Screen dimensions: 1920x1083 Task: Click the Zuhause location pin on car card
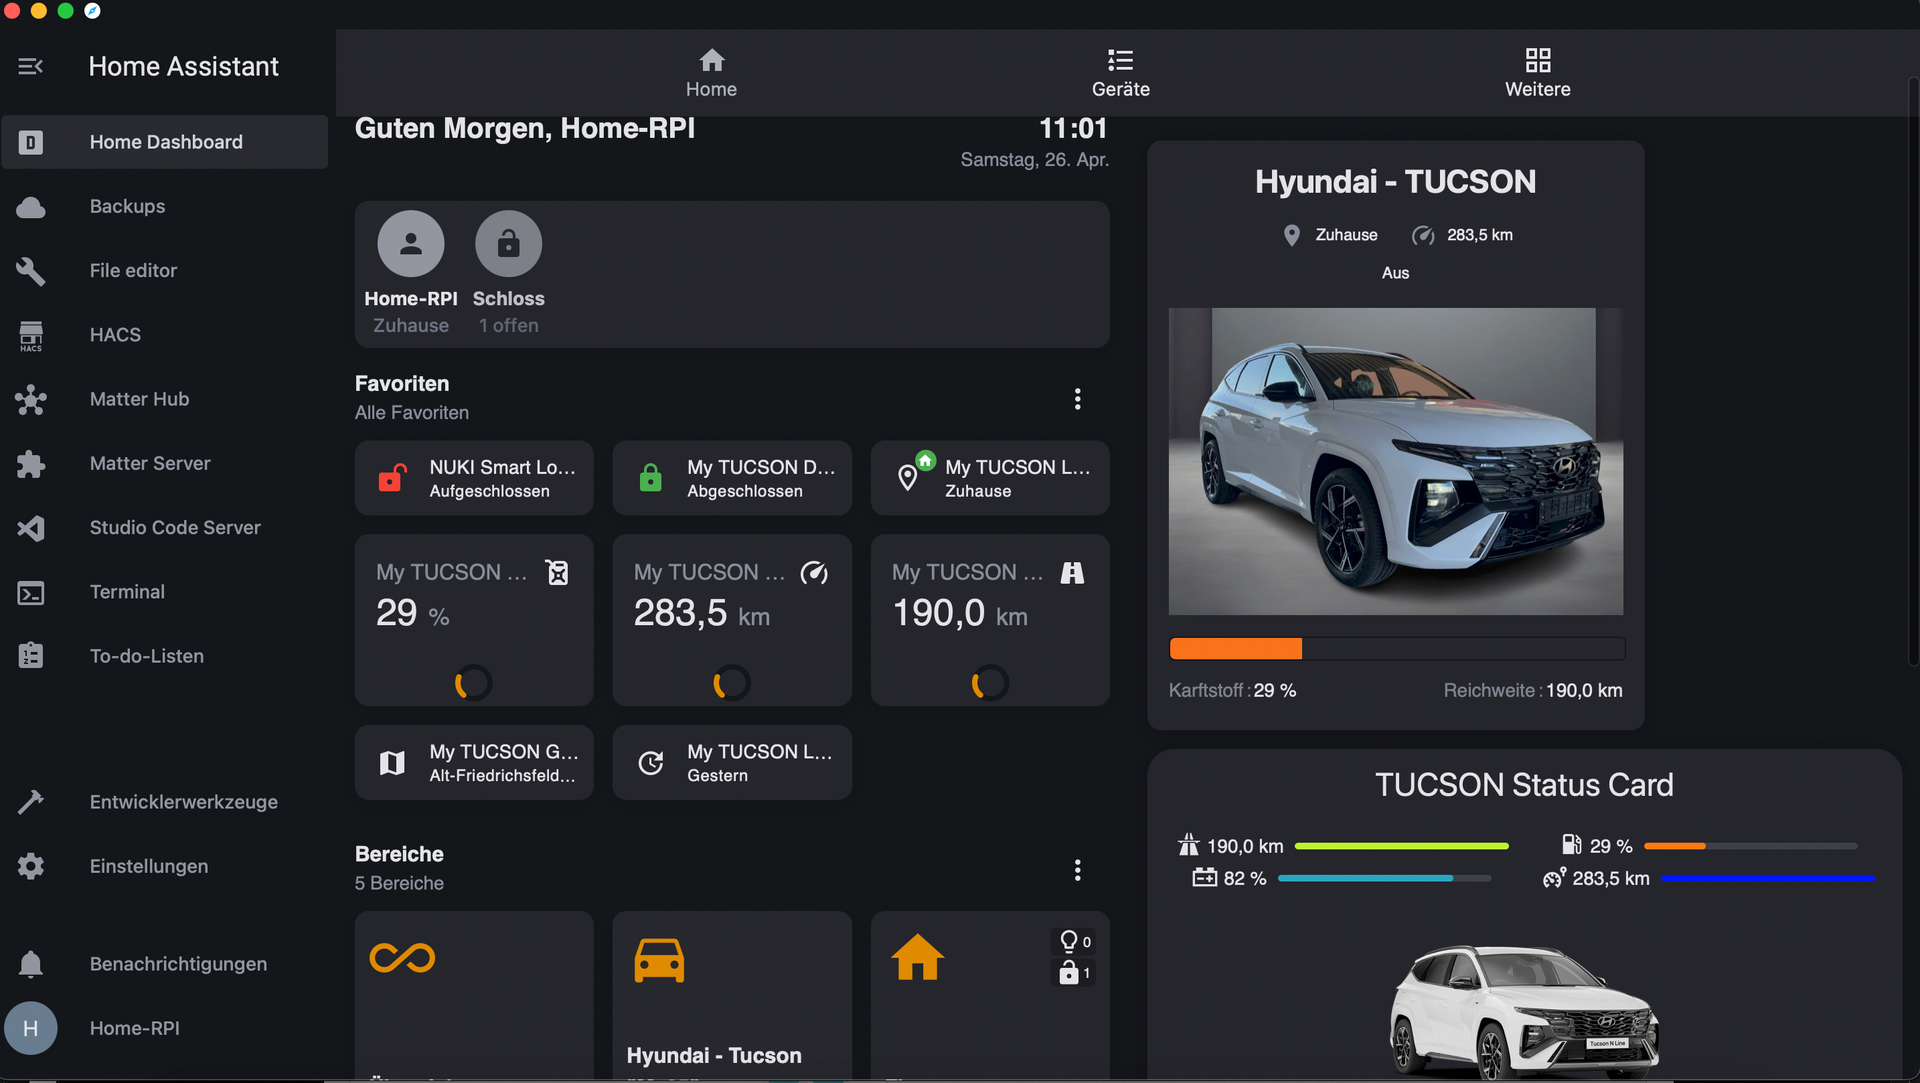(1292, 235)
